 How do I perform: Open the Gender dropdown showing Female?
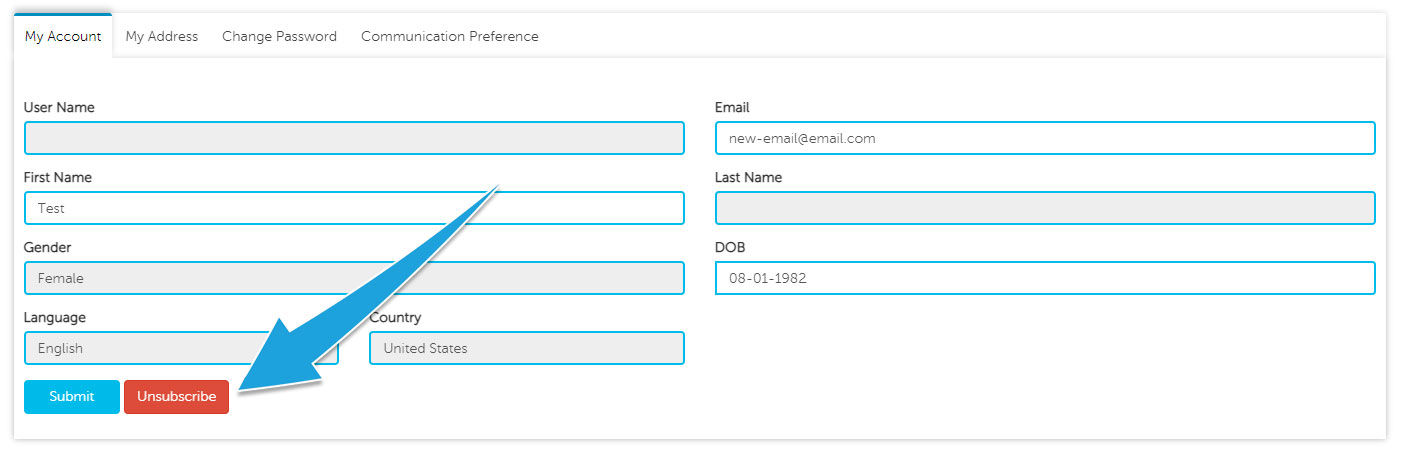[354, 278]
